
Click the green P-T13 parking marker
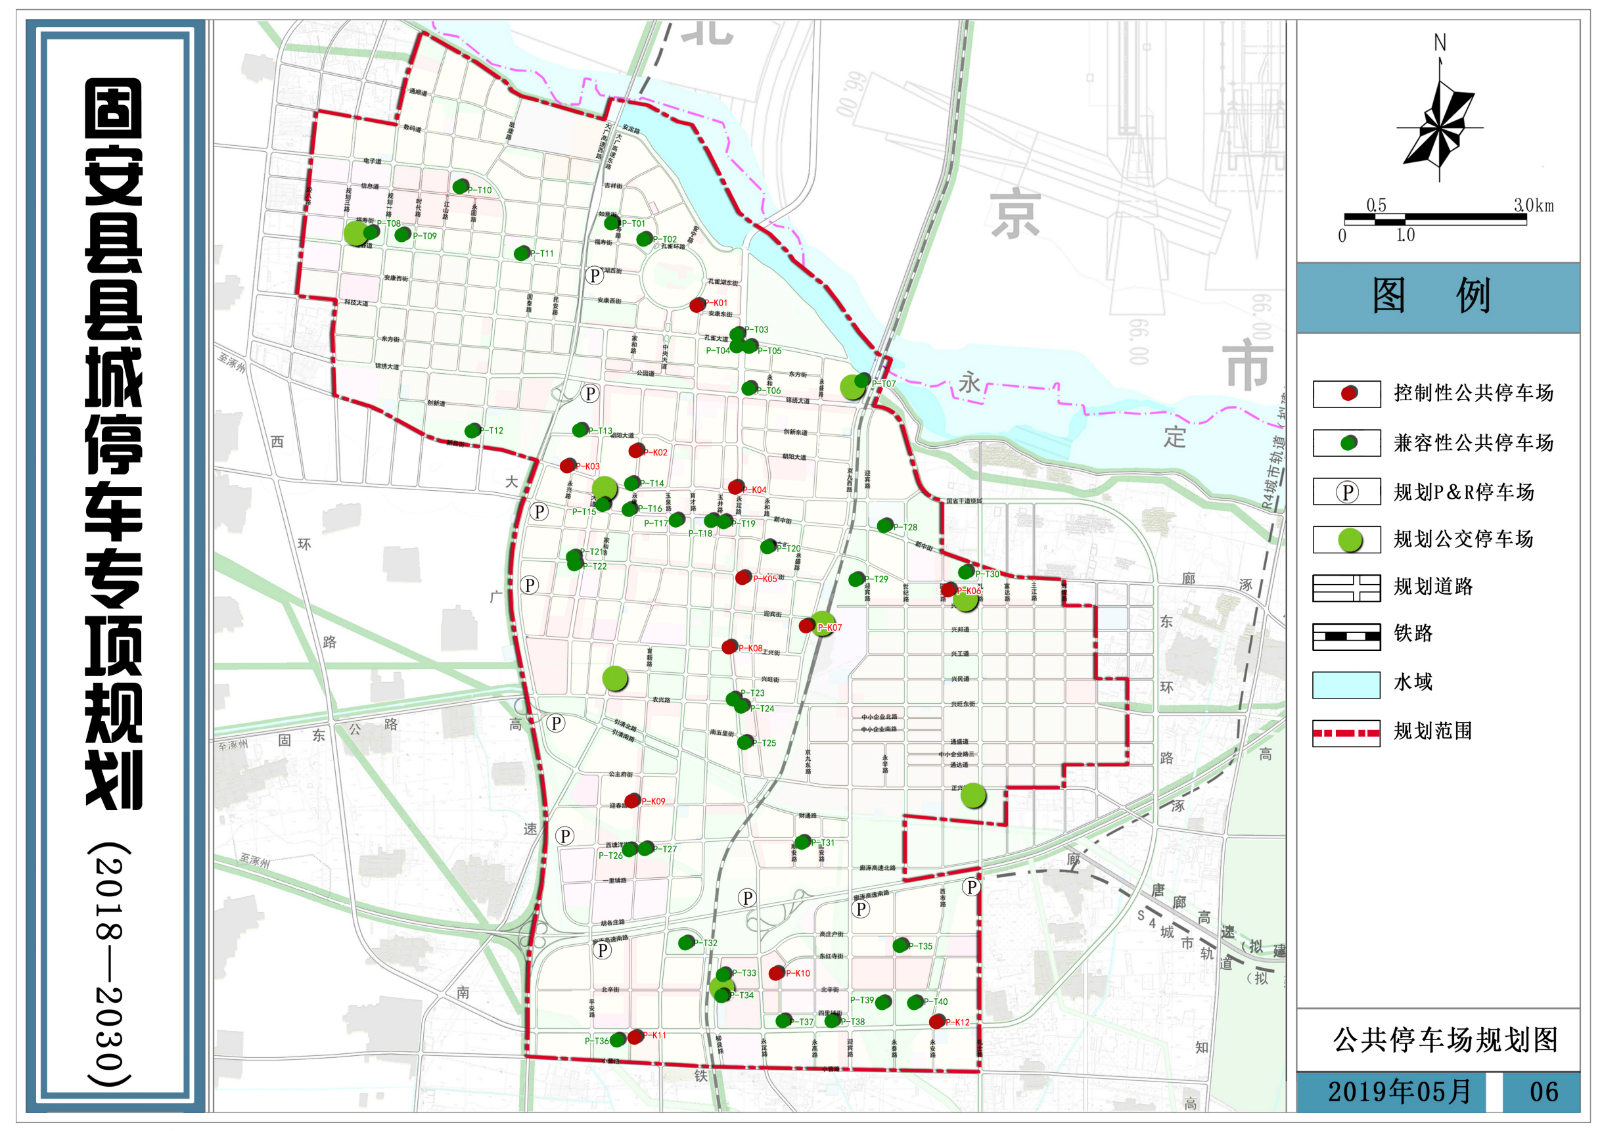pos(580,430)
